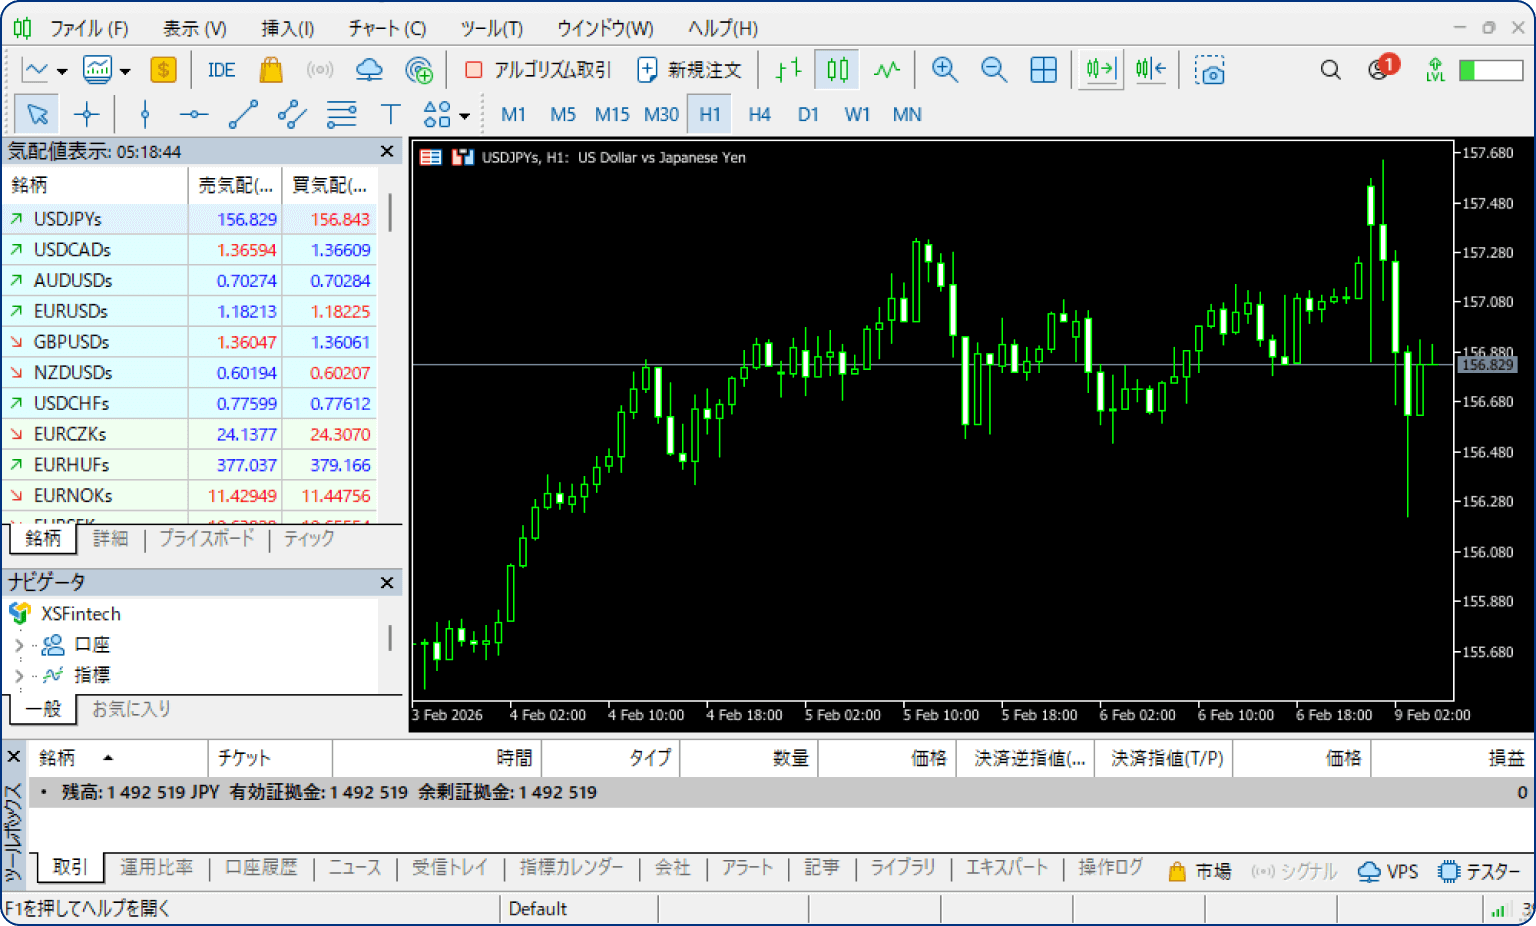Click the 新規注文 button
Image resolution: width=1536 pixels, height=926 pixels.
point(689,69)
